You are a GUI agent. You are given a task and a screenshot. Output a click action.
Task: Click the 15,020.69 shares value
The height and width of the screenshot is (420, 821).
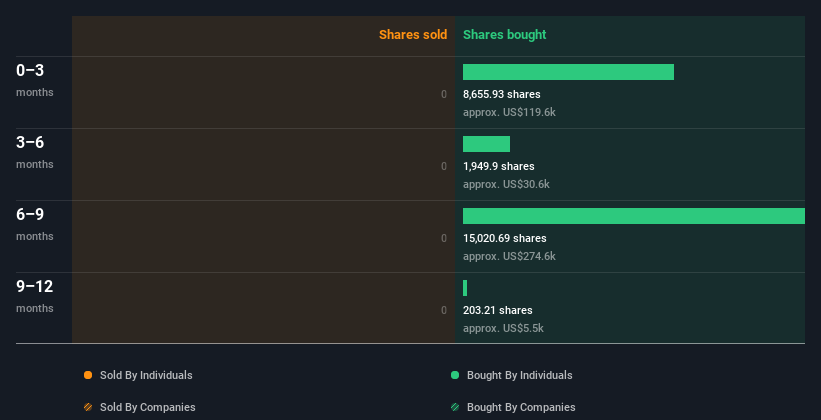[505, 238]
